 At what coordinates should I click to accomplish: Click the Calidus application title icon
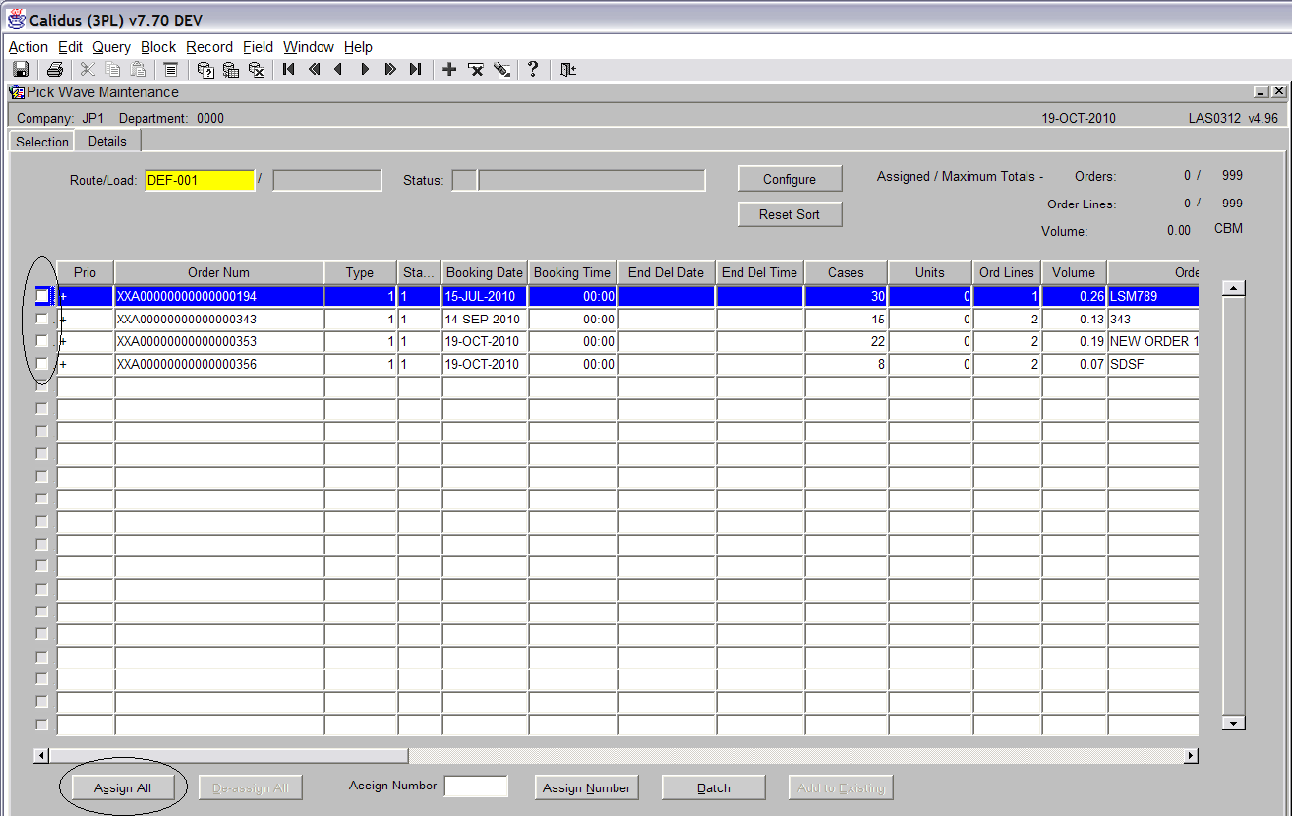pyautogui.click(x=16, y=19)
